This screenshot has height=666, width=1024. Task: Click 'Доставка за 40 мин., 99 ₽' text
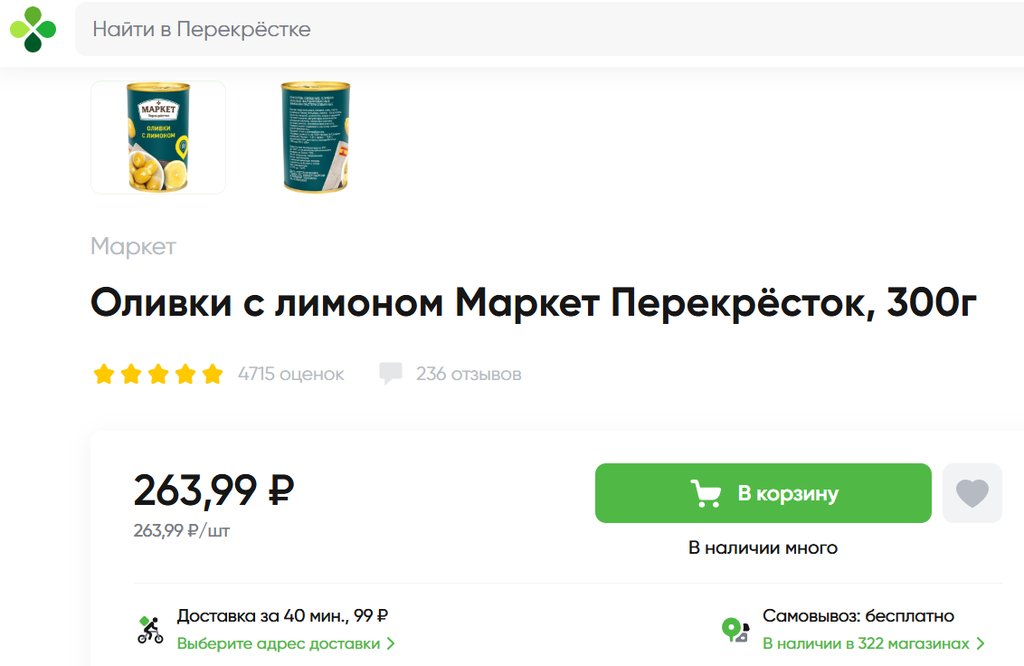pos(282,616)
